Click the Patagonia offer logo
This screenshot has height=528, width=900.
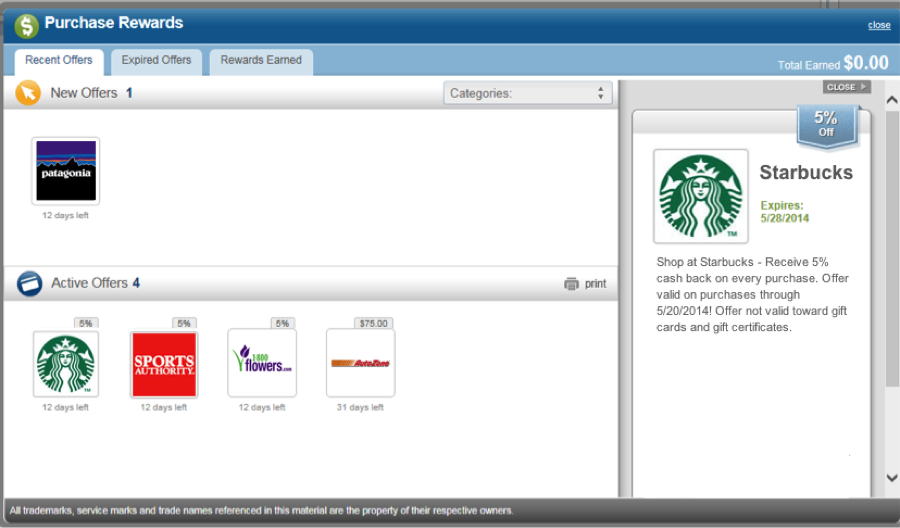click(66, 171)
